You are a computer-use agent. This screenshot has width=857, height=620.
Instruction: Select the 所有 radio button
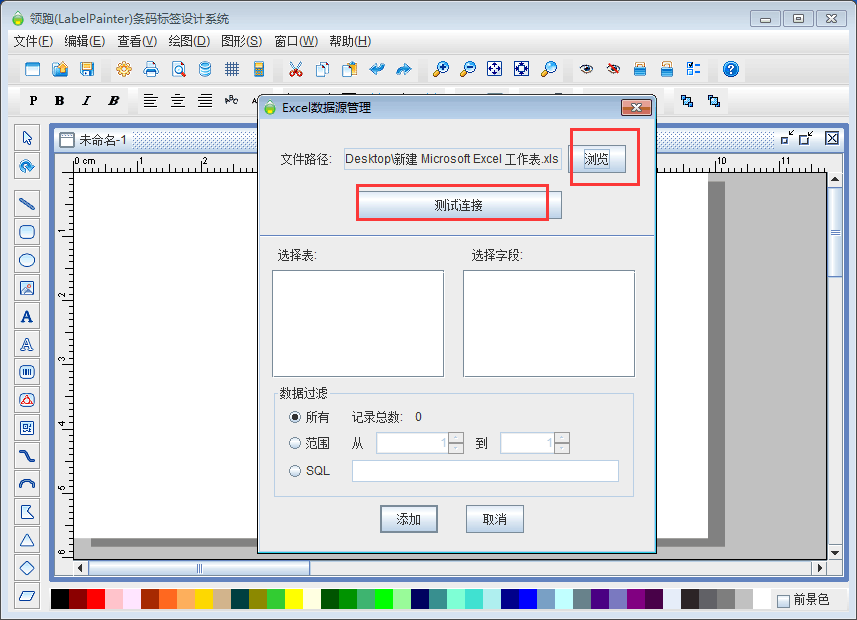(x=295, y=417)
